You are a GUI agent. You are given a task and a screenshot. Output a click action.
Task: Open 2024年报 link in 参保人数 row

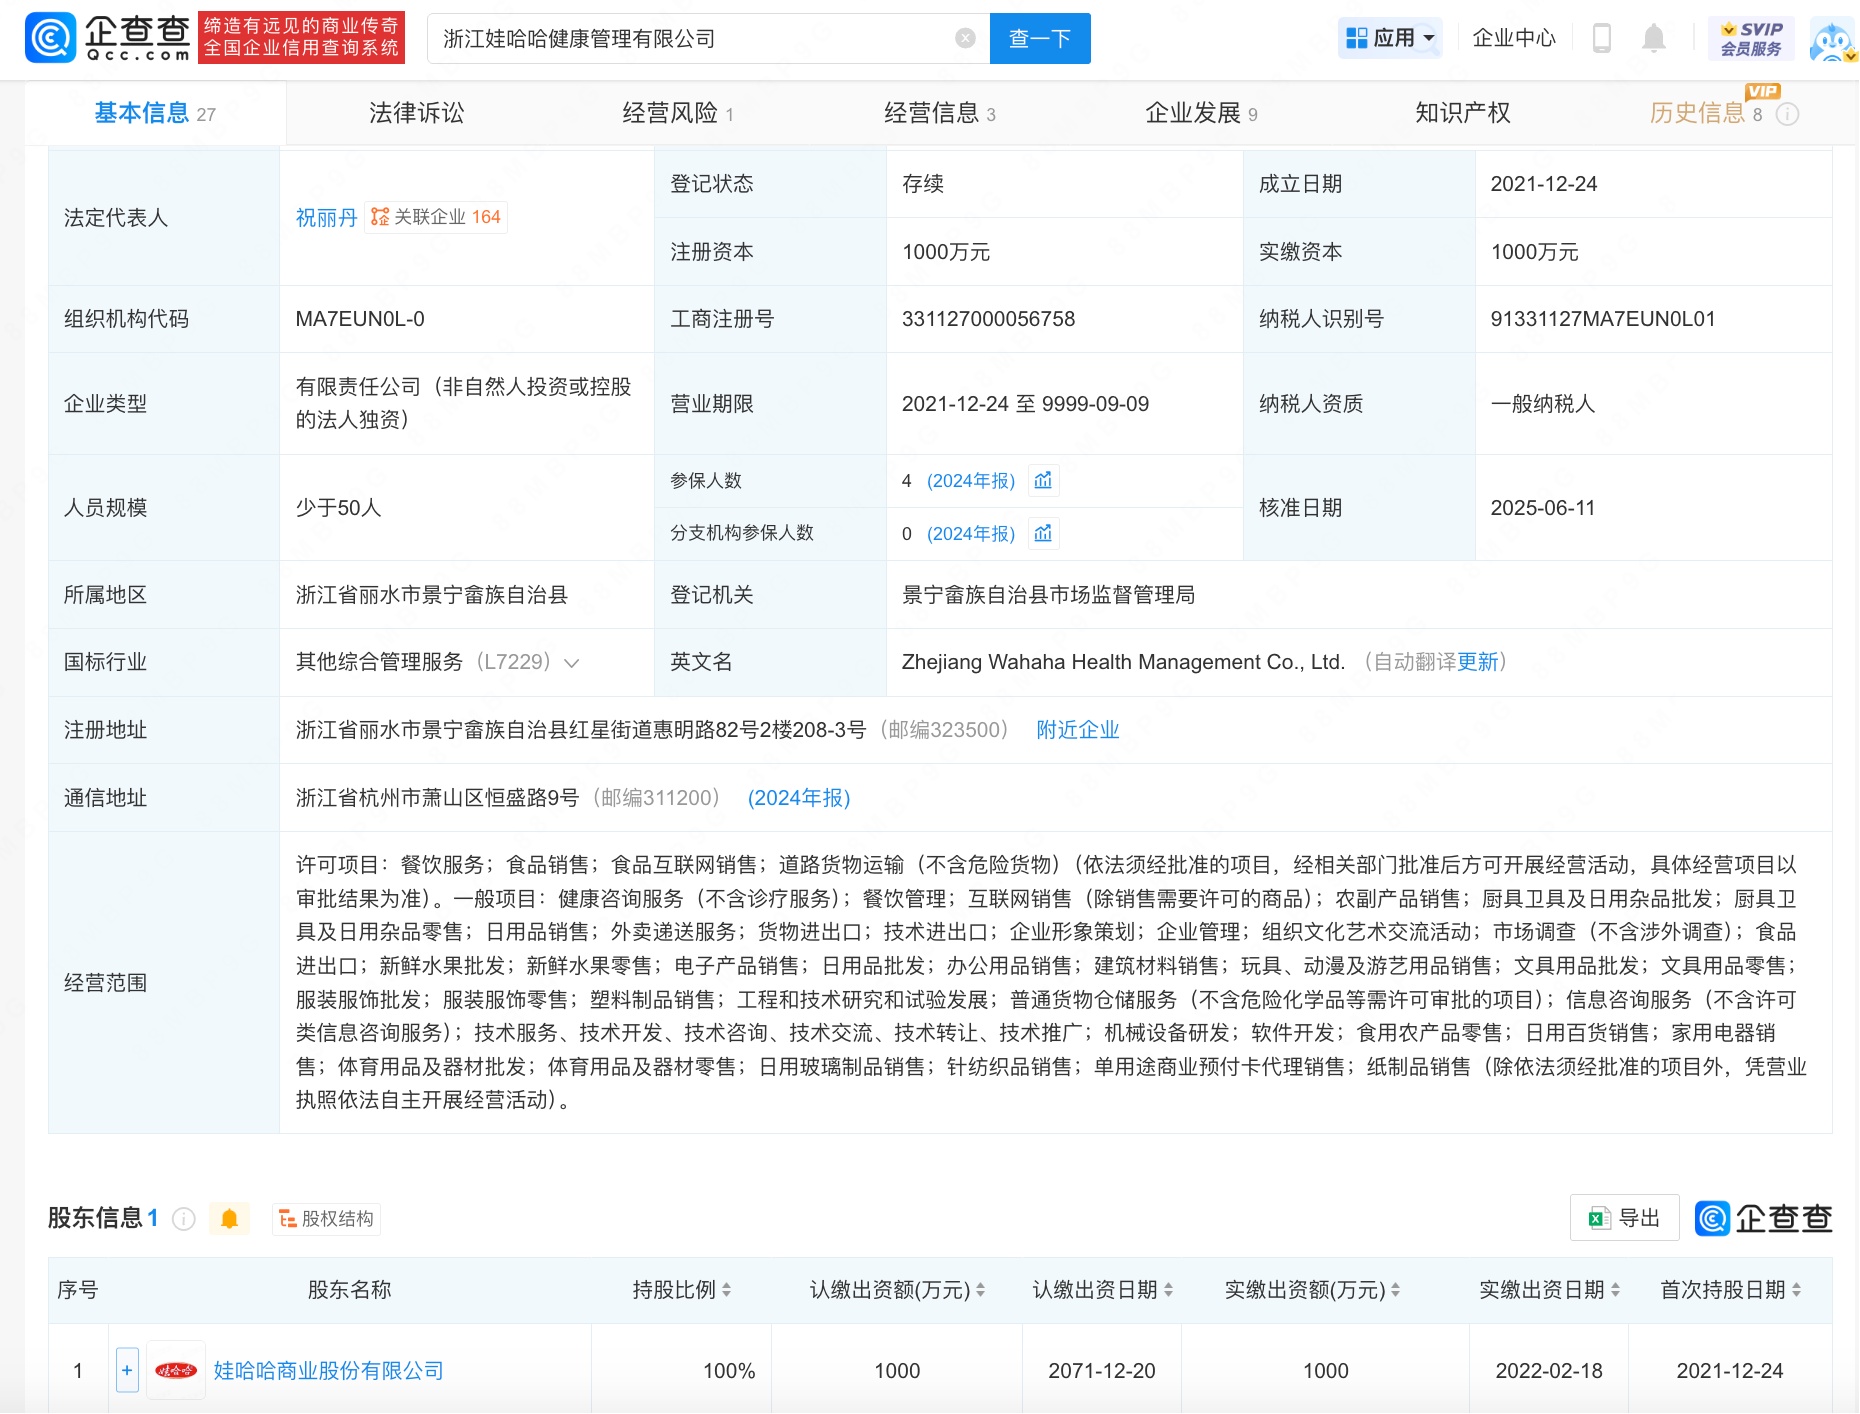(x=971, y=480)
